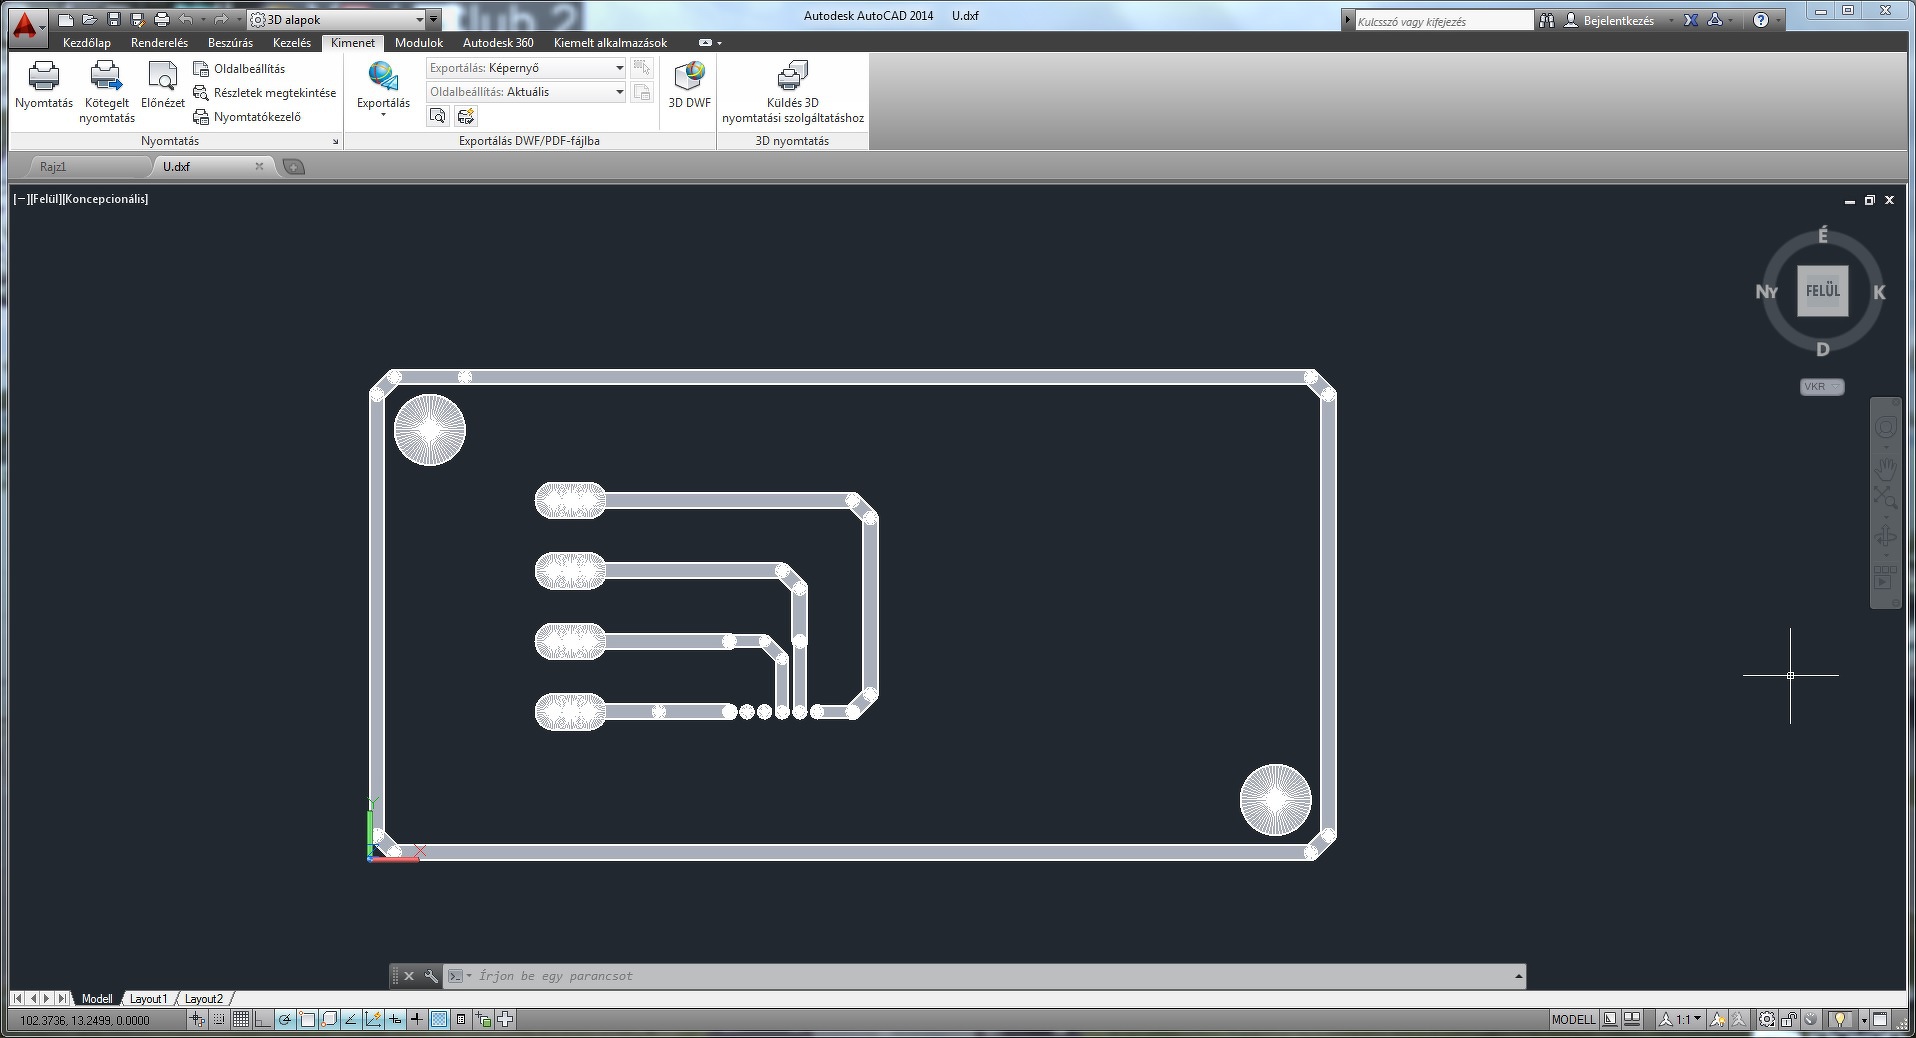Click the export options icon with lightning bolt
This screenshot has width=1916, height=1038.
click(465, 116)
